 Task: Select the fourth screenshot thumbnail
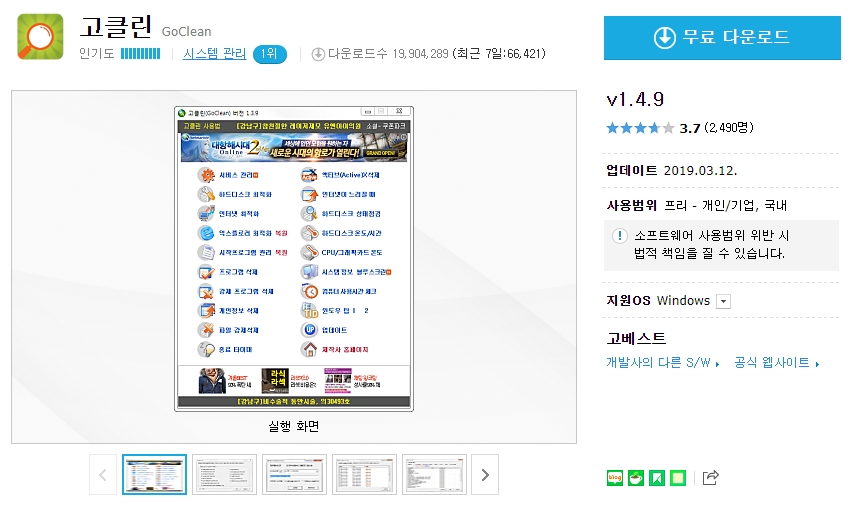pyautogui.click(x=365, y=475)
